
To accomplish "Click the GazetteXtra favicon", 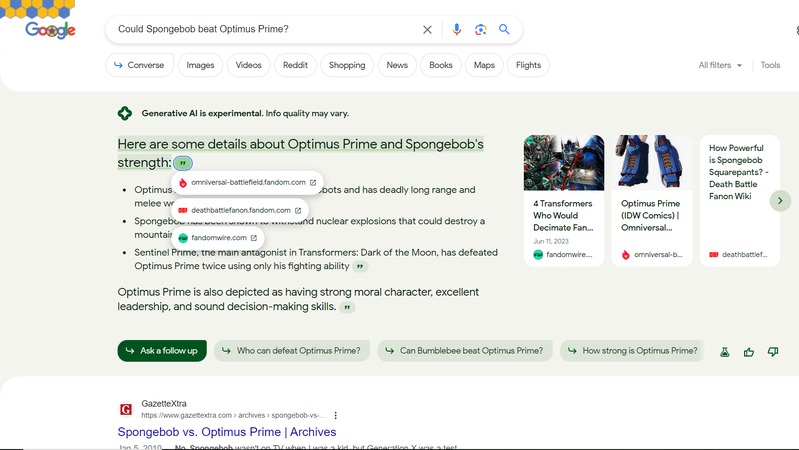I will (x=126, y=409).
